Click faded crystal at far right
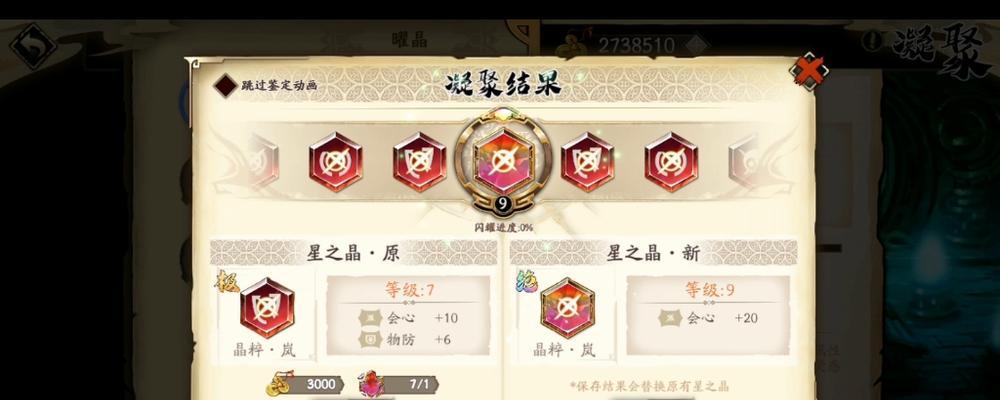 [x=749, y=161]
